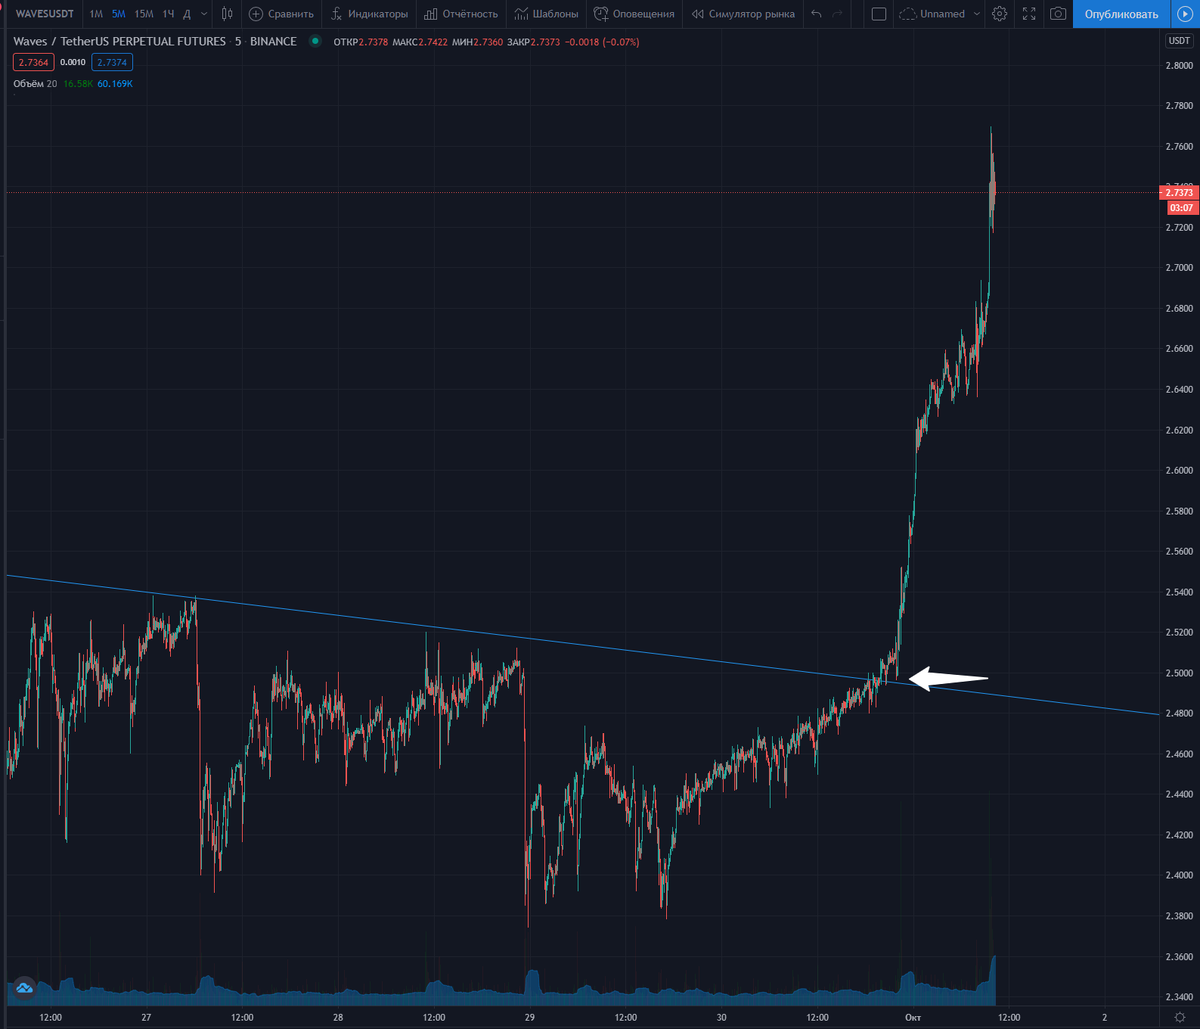Open the chart layout selector square icon

(879, 14)
